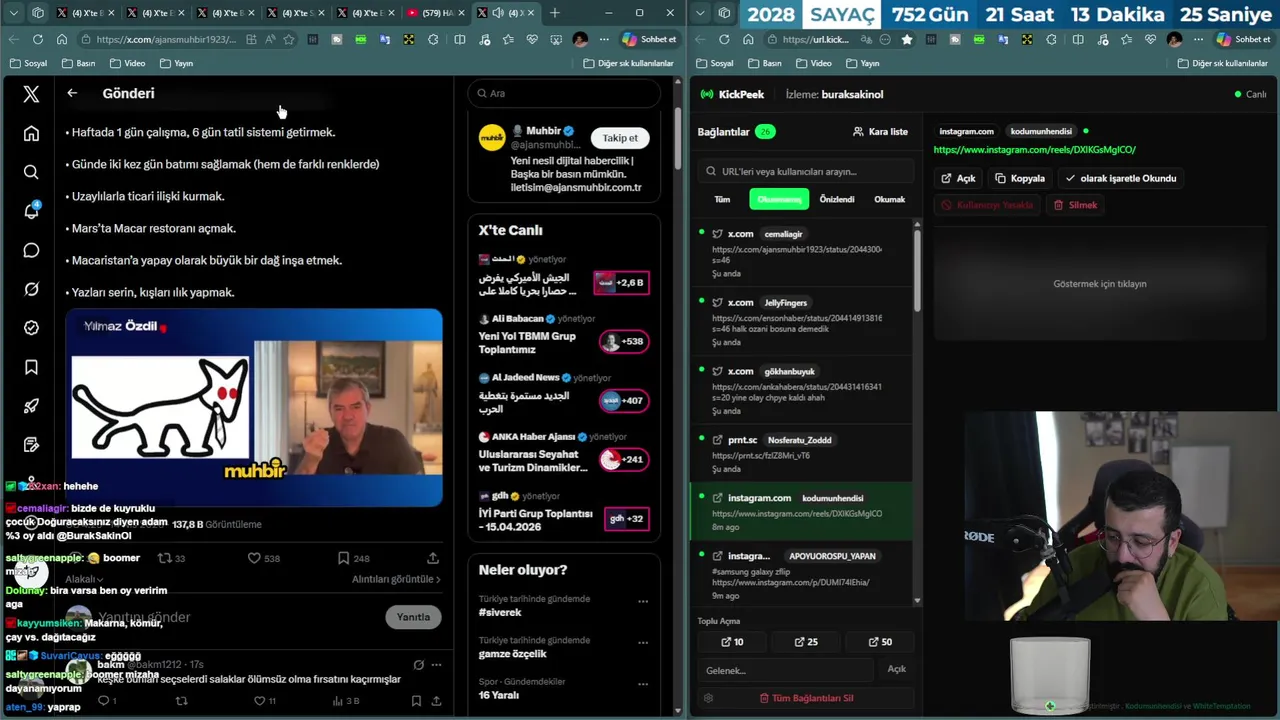Click home button in left browser toolbar

click(x=62, y=39)
